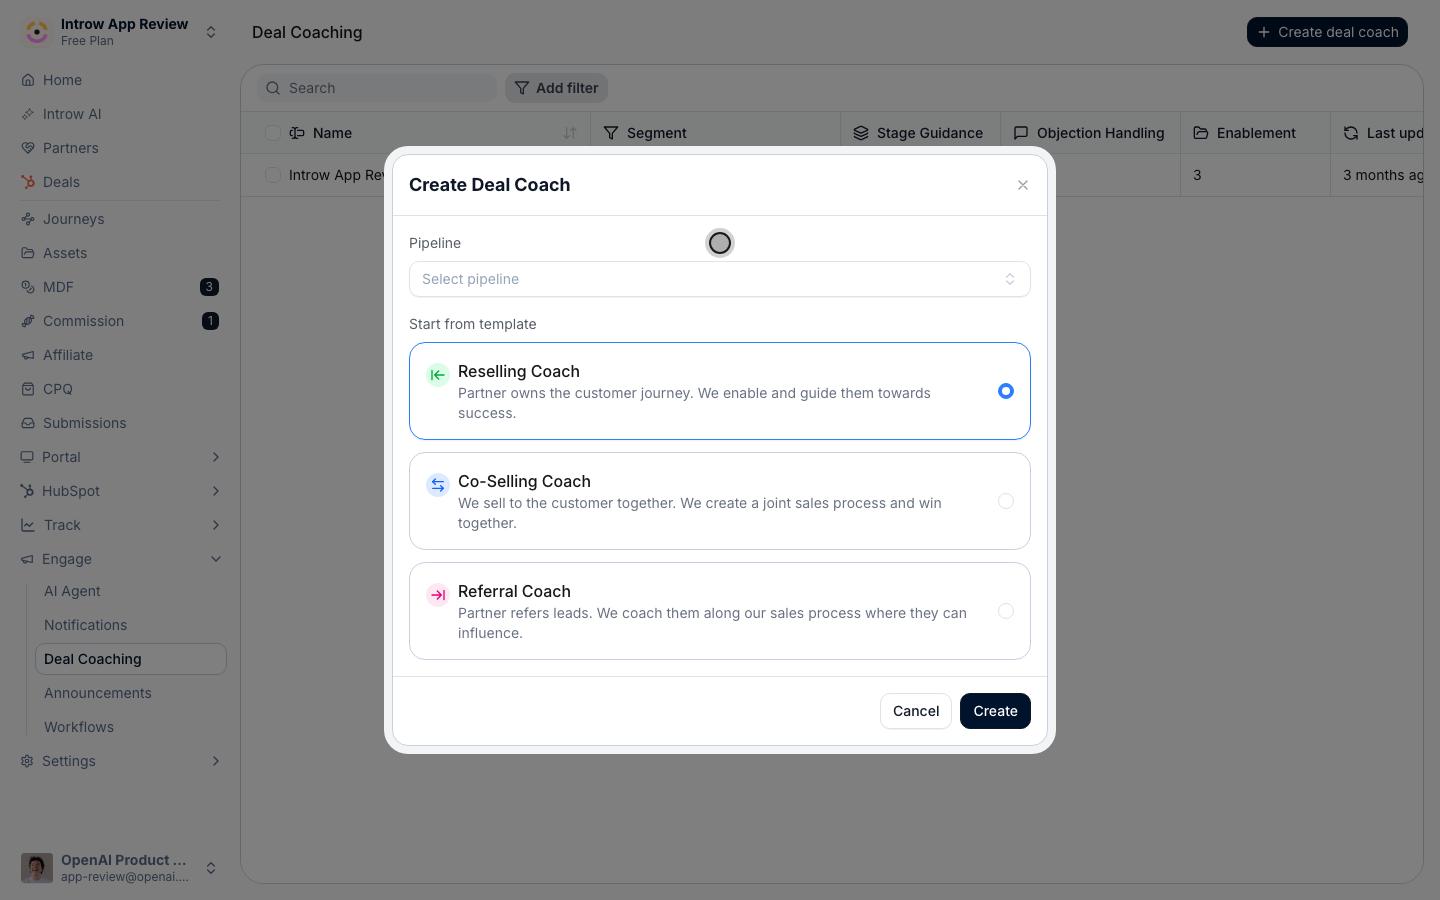Viewport: 1440px width, 900px height.
Task: Click the Partners icon in sidebar
Action: [28, 148]
